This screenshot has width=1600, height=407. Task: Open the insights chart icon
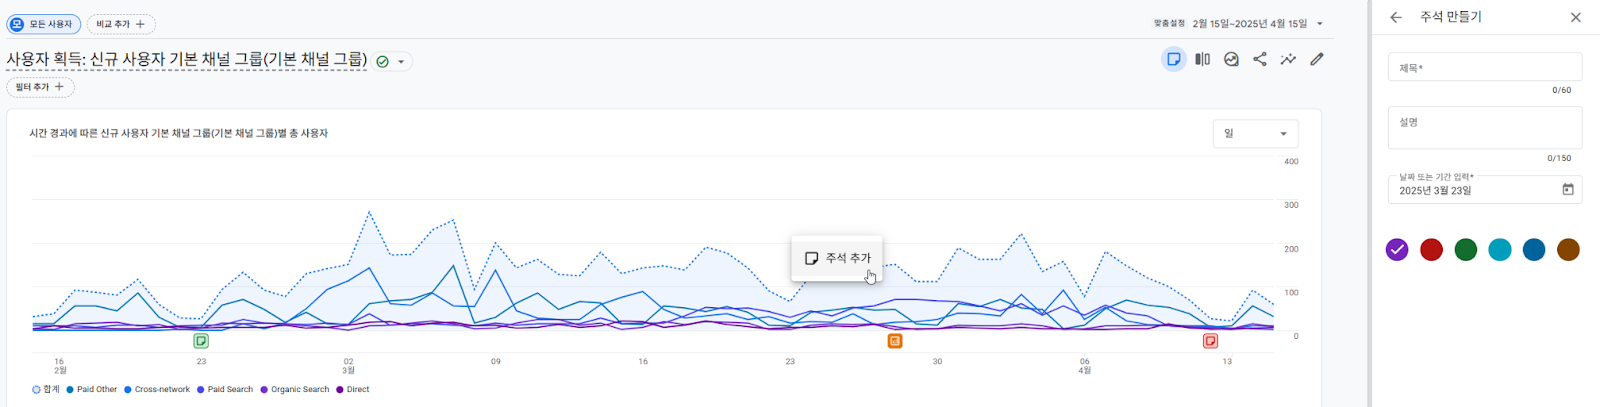click(x=1231, y=59)
